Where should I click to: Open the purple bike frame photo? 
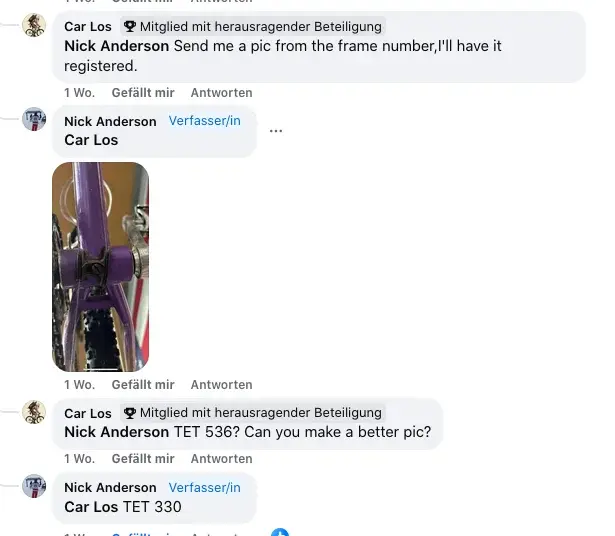click(100, 267)
